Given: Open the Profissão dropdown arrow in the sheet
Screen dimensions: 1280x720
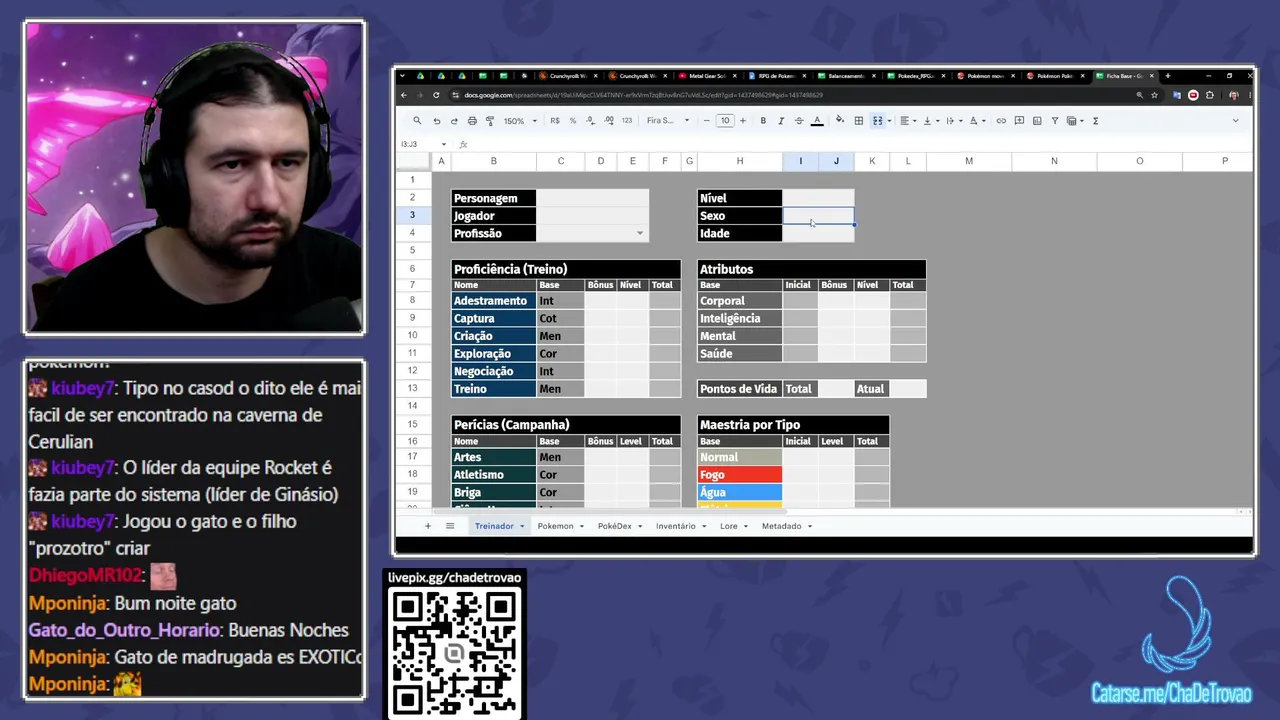Looking at the screenshot, I should pyautogui.click(x=640, y=234).
